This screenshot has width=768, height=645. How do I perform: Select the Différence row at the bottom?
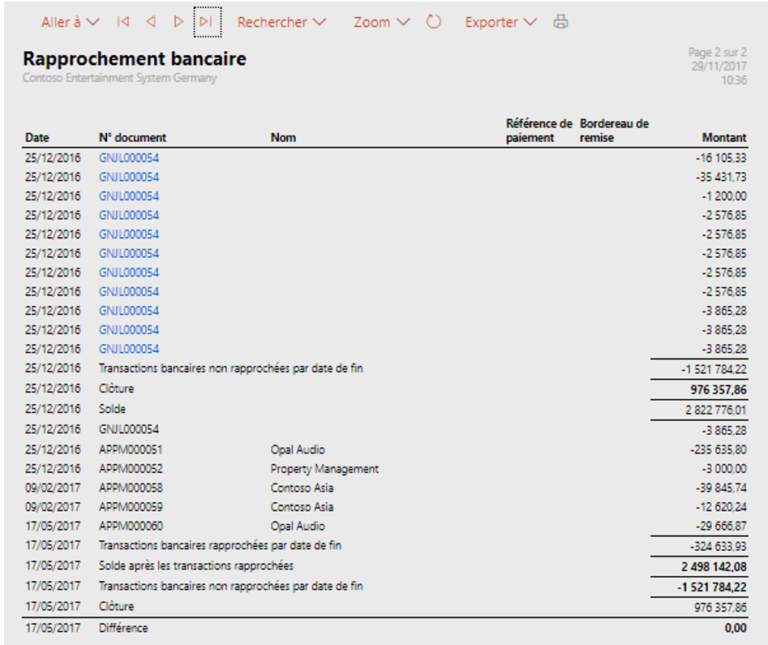[x=123, y=628]
